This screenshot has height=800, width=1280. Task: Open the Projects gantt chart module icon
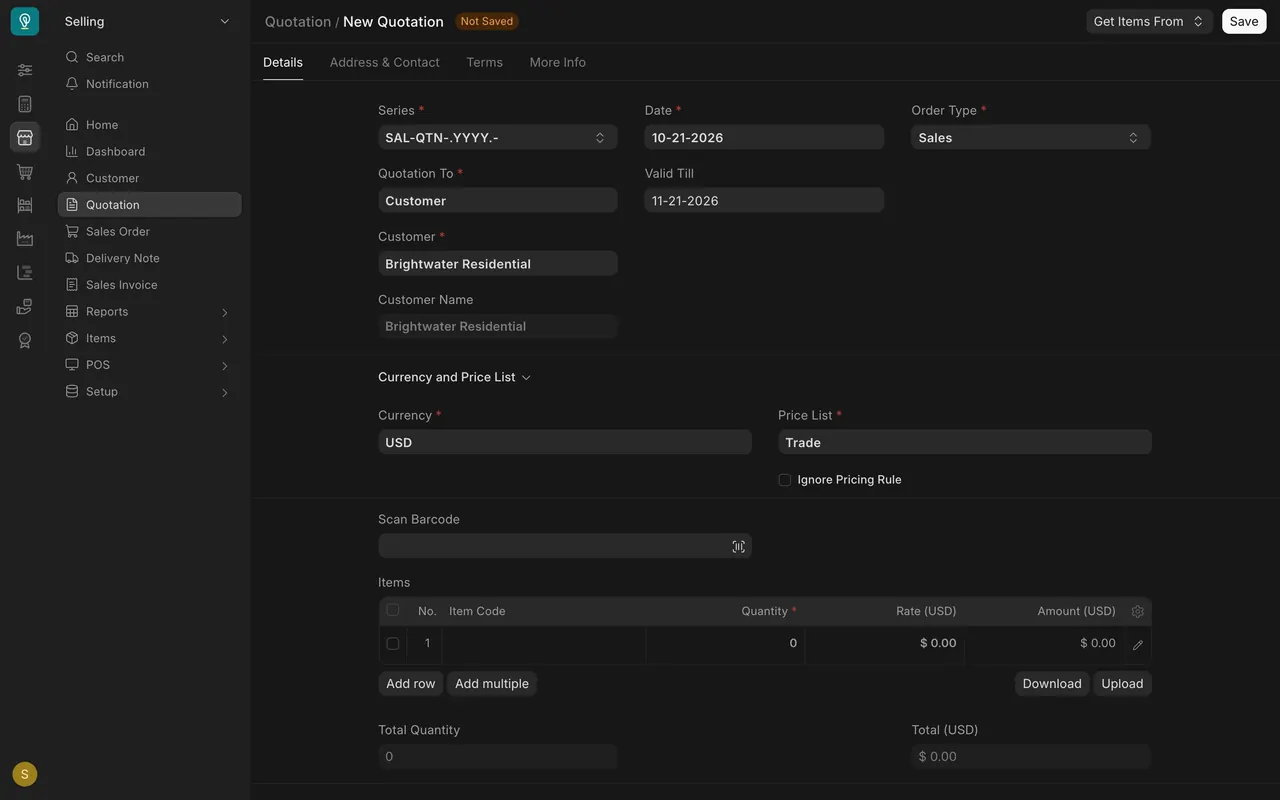click(x=25, y=273)
